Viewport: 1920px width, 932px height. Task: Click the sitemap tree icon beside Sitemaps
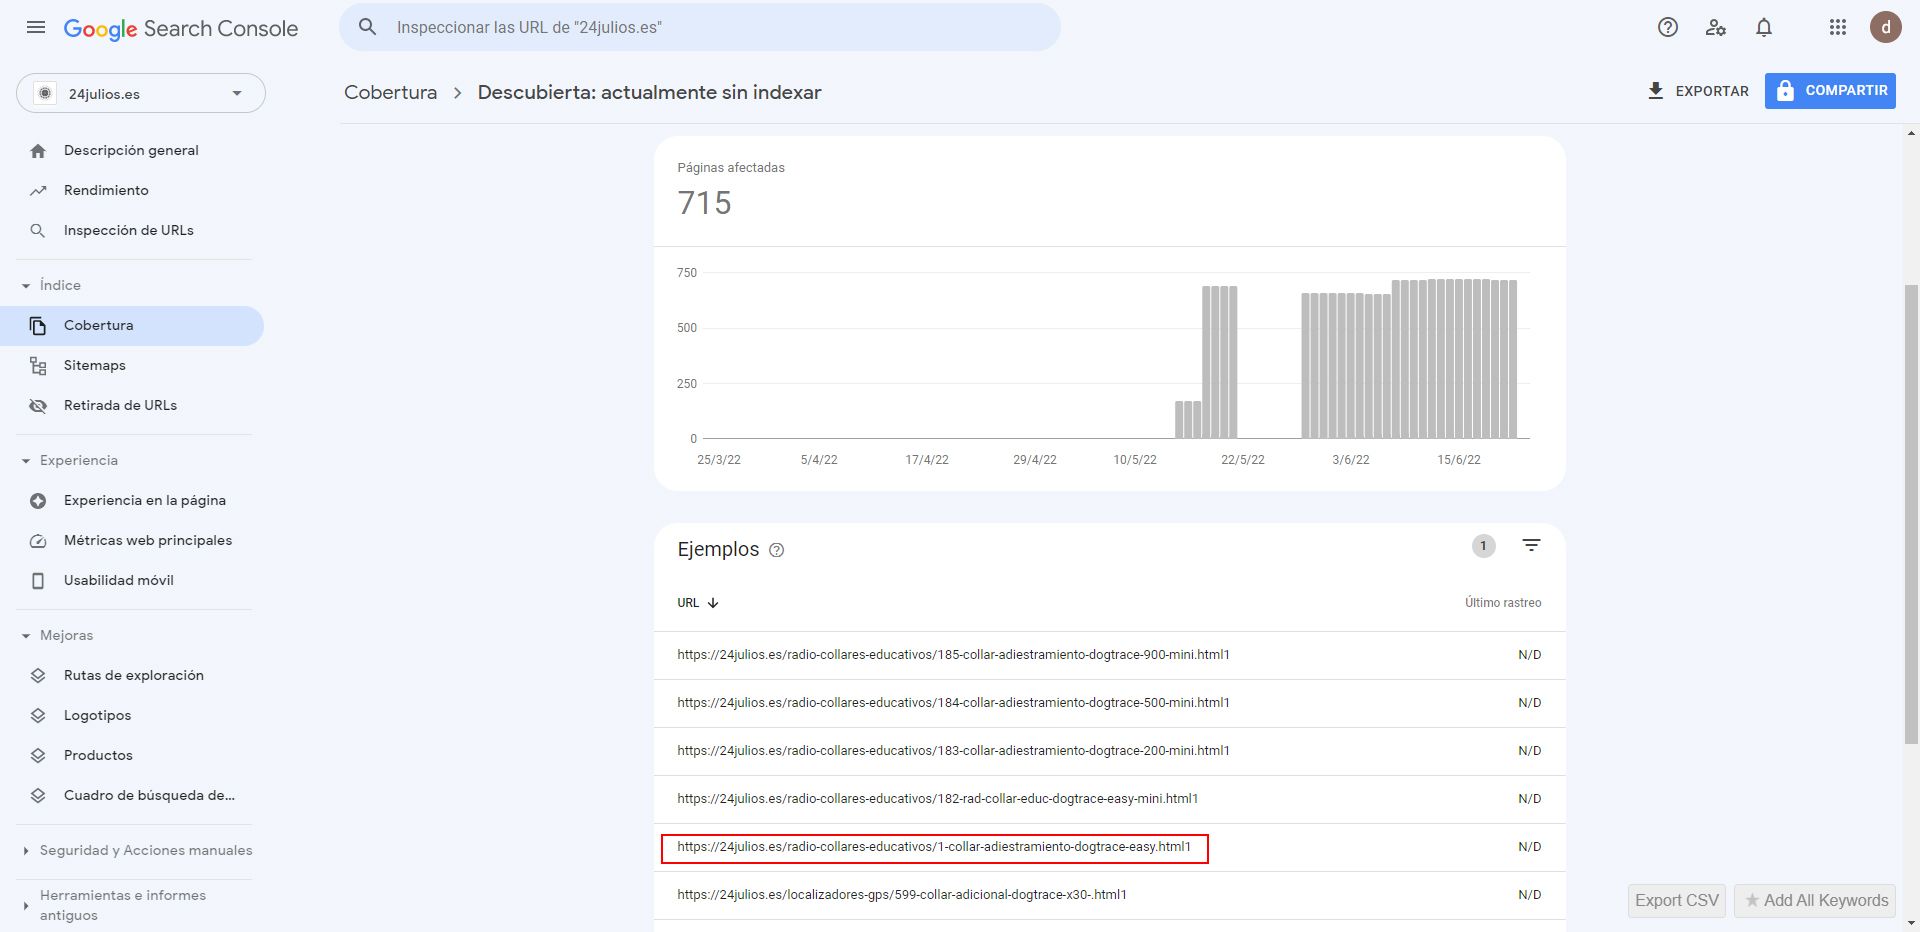(38, 366)
